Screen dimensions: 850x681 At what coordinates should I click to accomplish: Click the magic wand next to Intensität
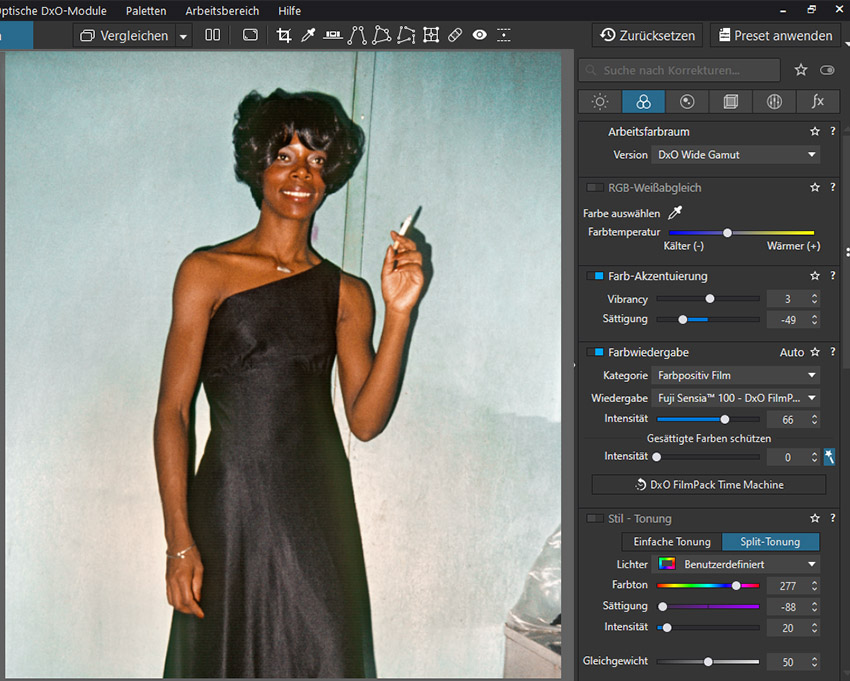click(829, 457)
